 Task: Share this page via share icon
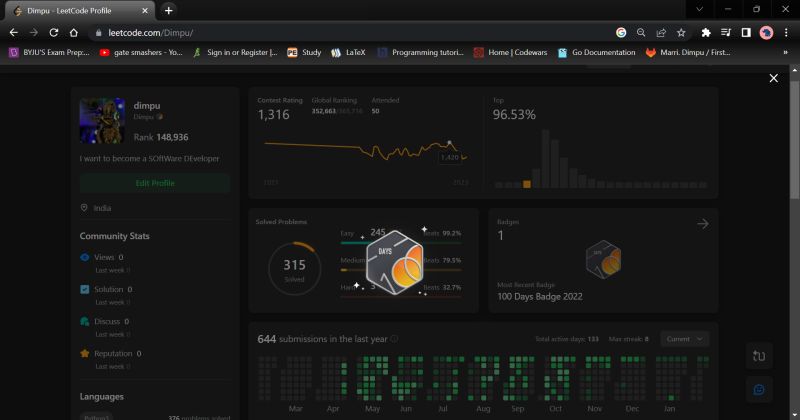661,33
